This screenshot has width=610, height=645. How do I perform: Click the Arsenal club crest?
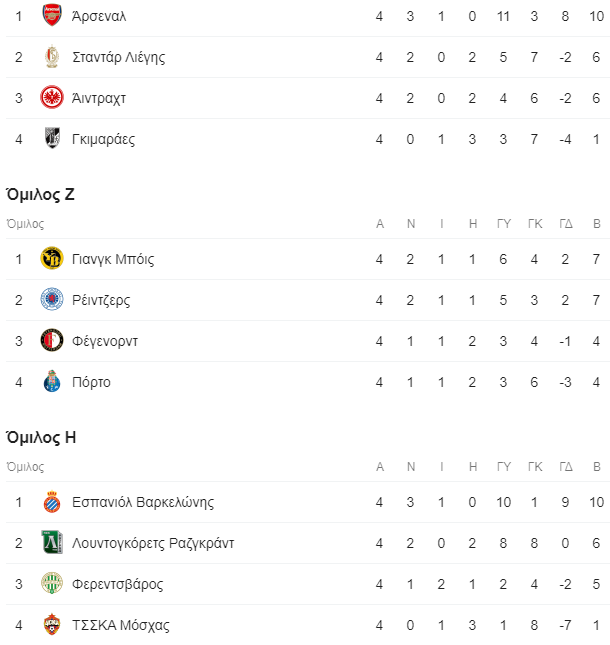52,15
